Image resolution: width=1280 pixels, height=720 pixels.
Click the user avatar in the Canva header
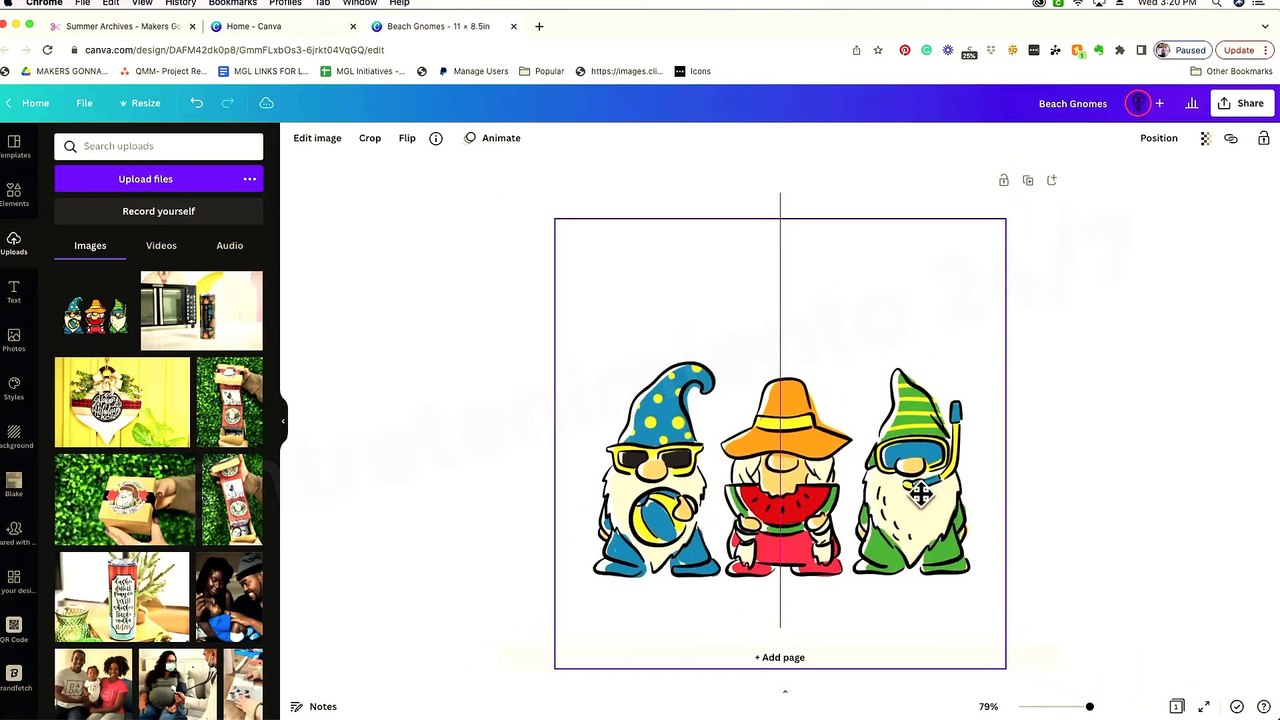1138,103
